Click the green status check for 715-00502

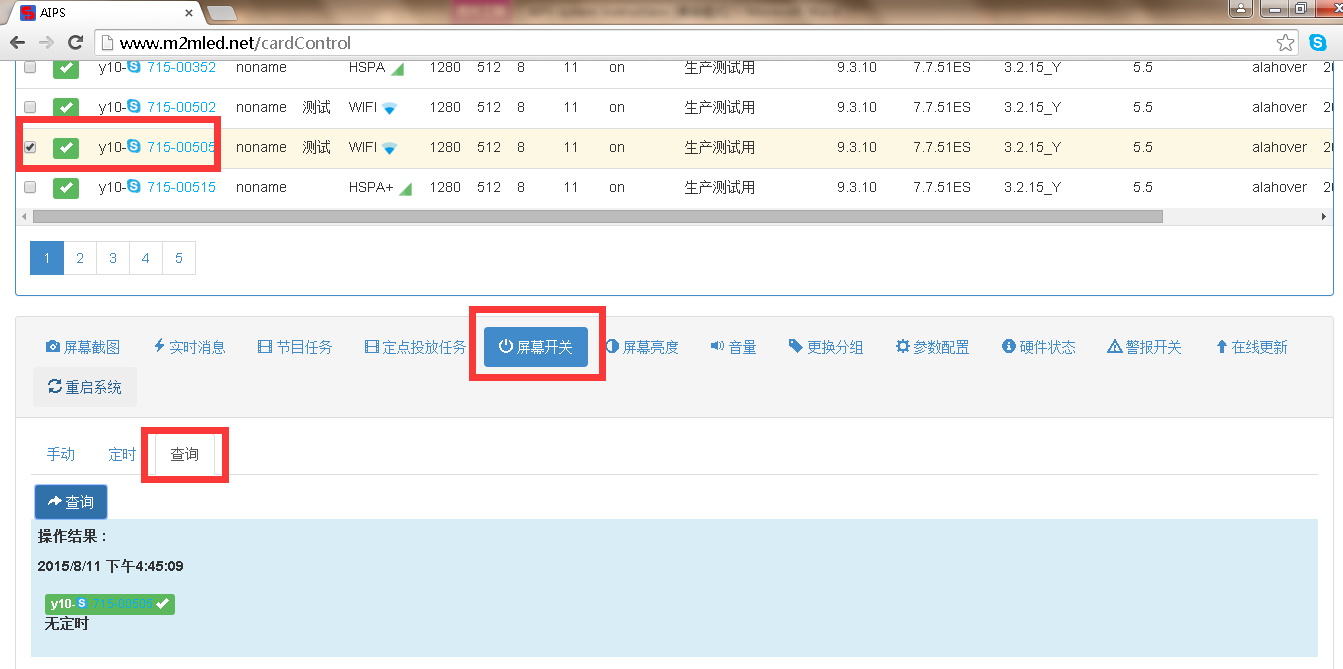pyautogui.click(x=66, y=107)
